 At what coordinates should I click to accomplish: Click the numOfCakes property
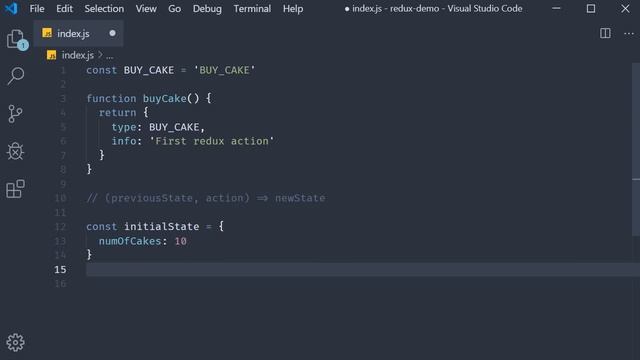[x=130, y=241]
